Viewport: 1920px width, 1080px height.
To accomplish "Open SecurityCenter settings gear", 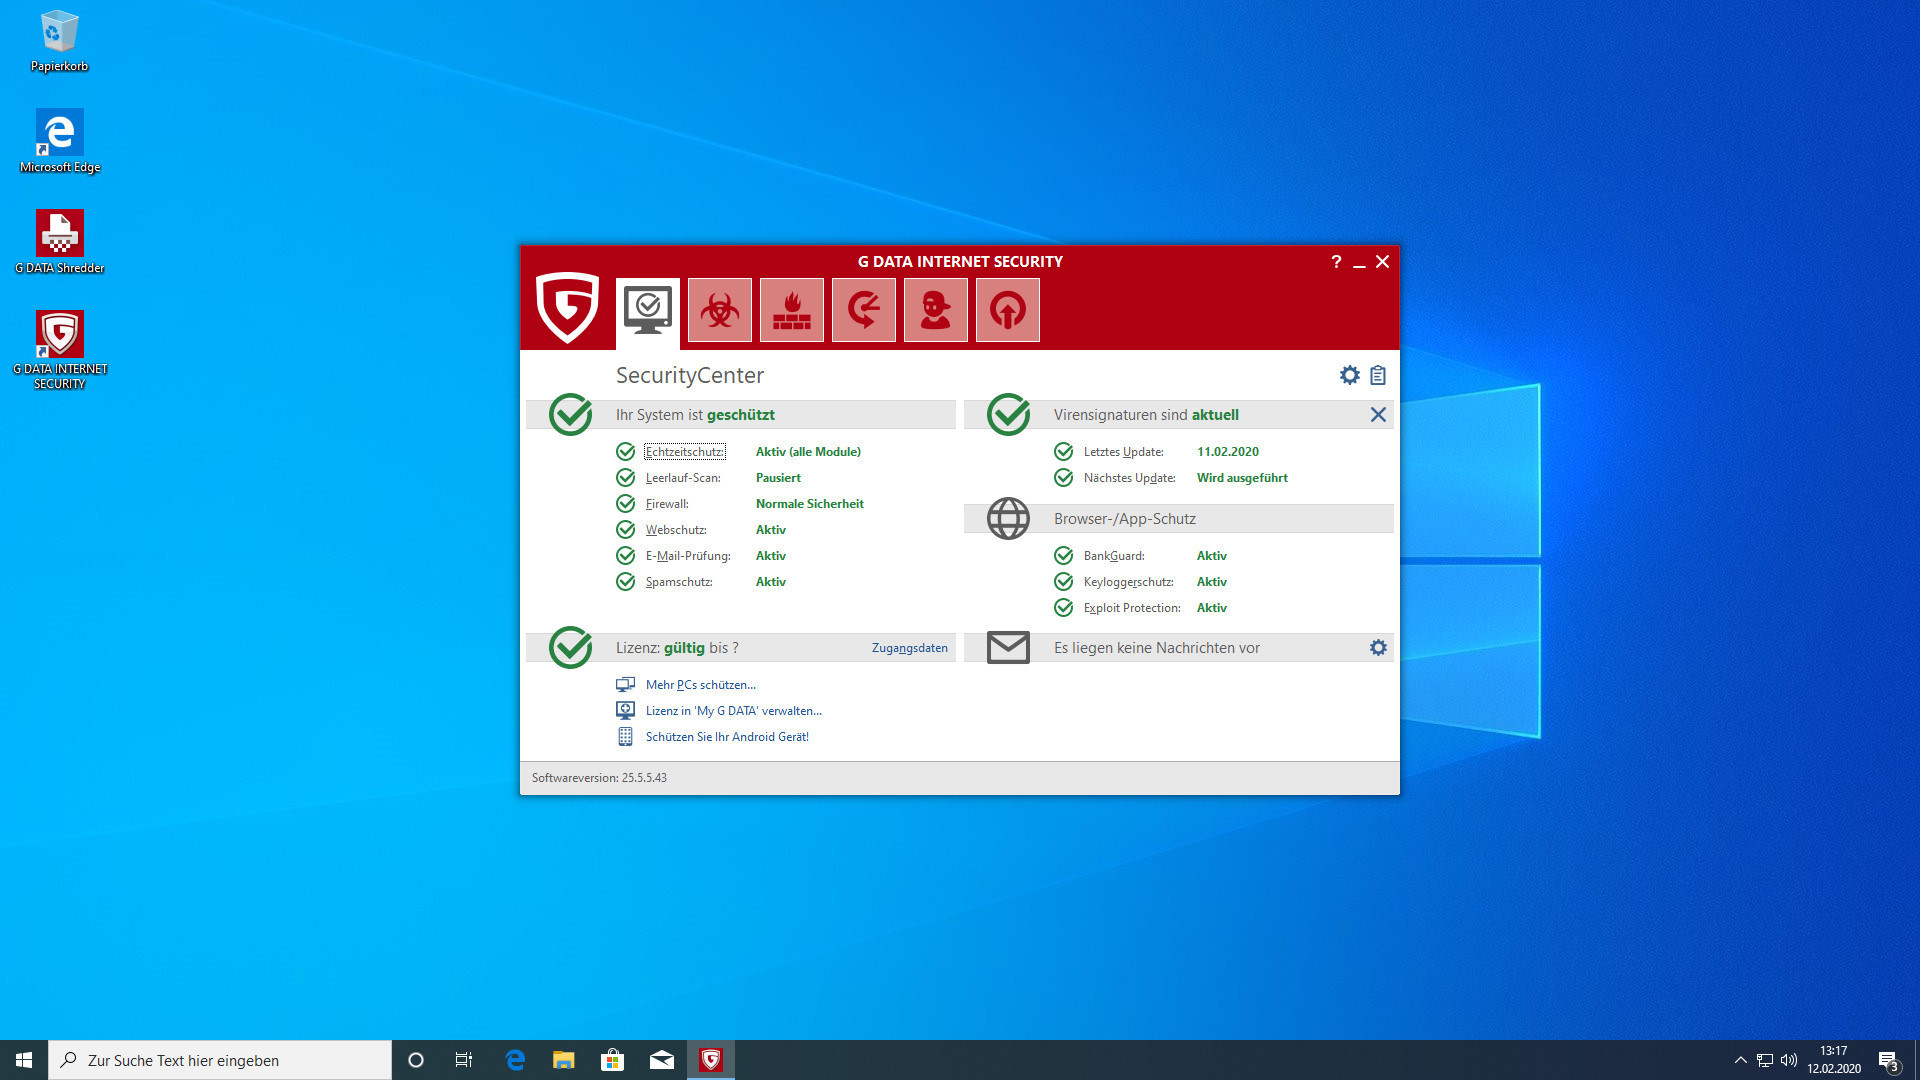I will click(x=1349, y=375).
